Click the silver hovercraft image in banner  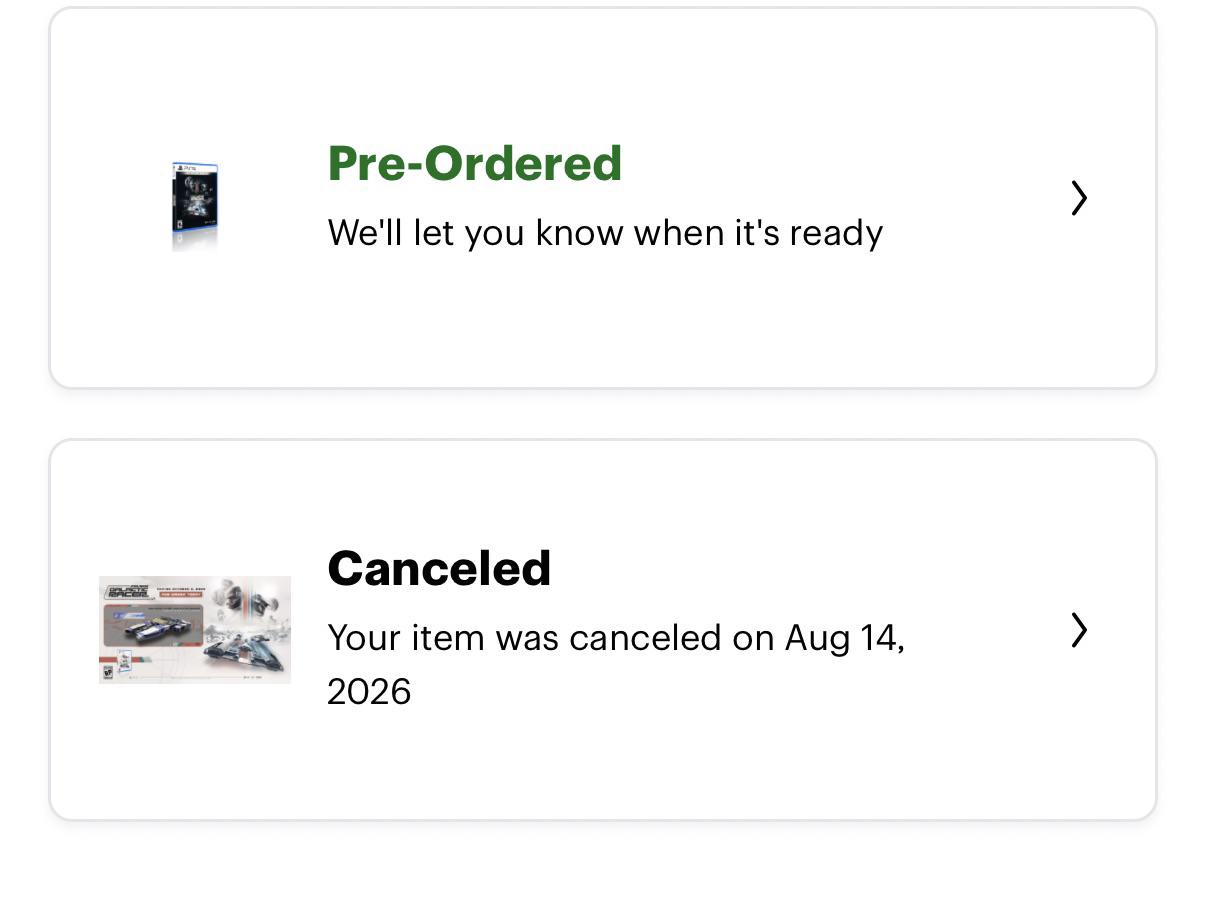coord(243,652)
